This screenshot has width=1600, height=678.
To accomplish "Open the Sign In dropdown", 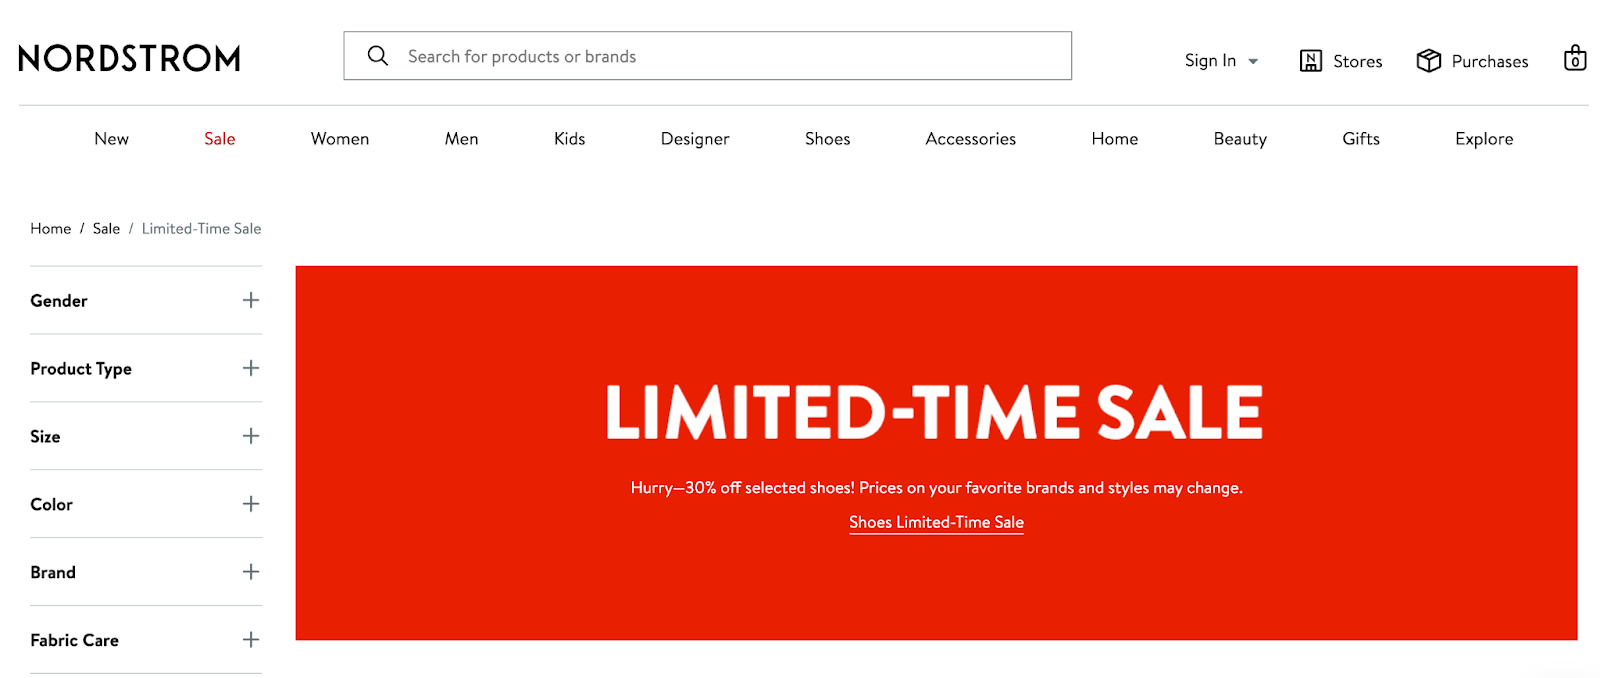I will click(x=1220, y=60).
